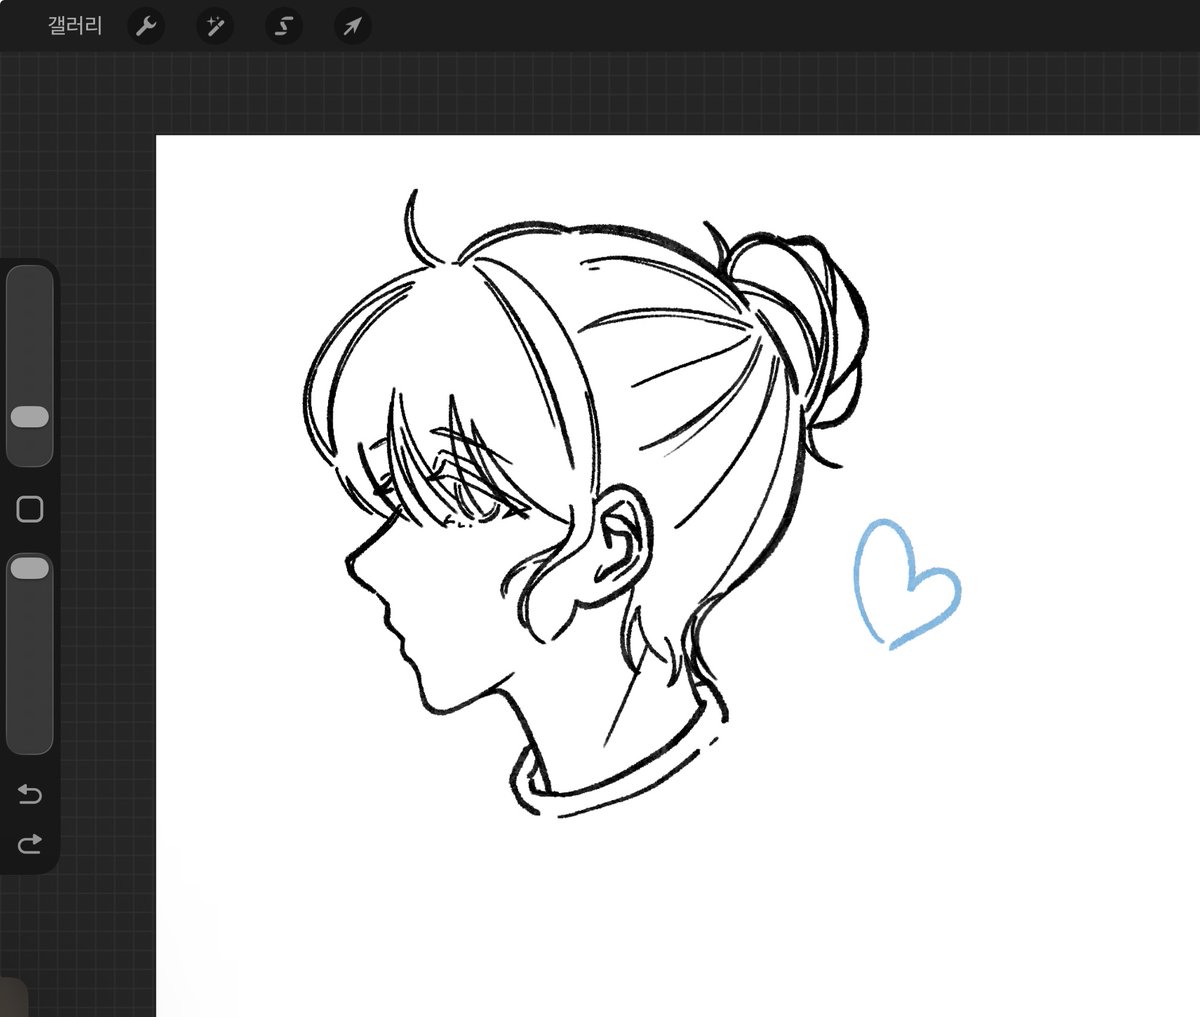Click the brush opacity slider handle
Viewport: 1200px width, 1017px height.
(30, 568)
